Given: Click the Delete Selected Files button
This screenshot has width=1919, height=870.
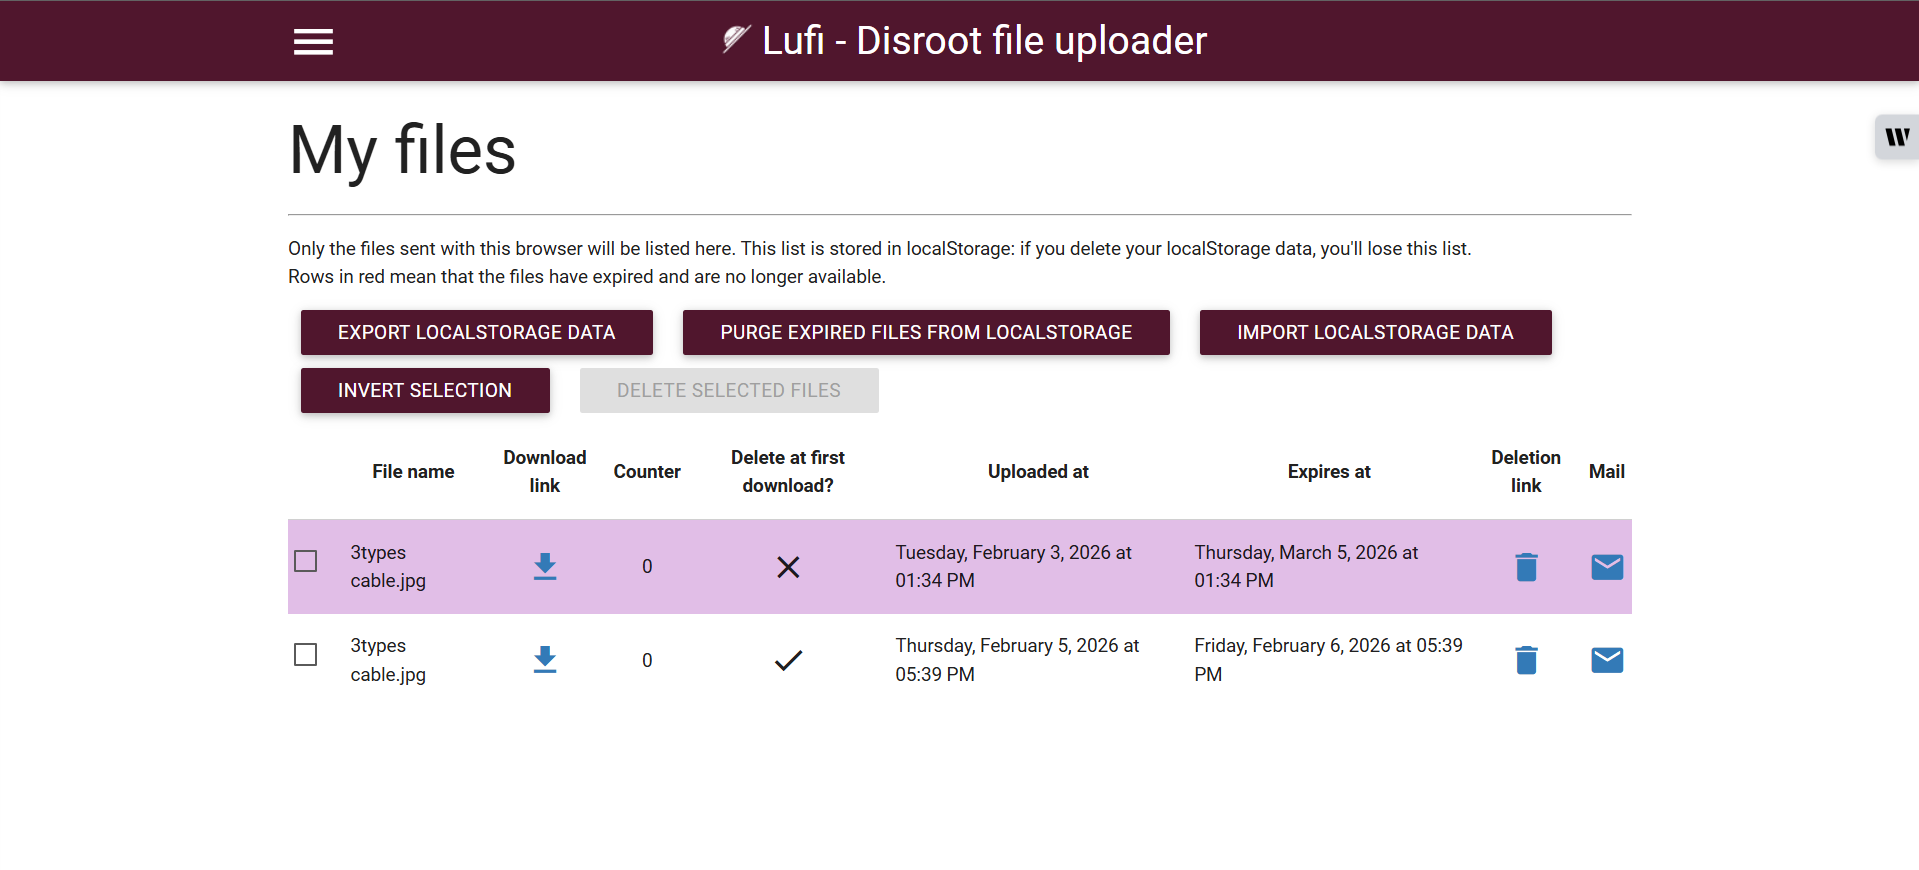Looking at the screenshot, I should [729, 390].
